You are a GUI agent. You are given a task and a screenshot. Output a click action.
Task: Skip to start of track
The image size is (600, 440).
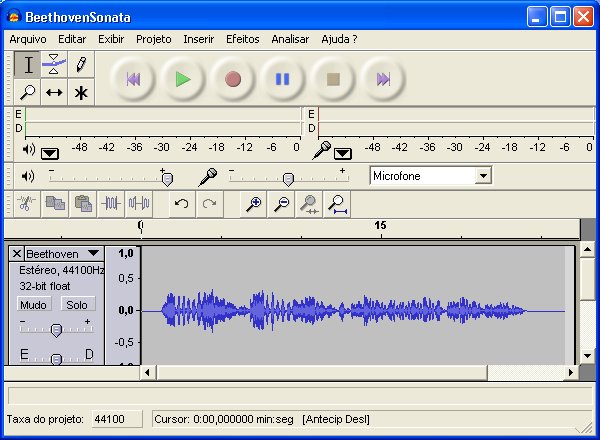click(133, 80)
